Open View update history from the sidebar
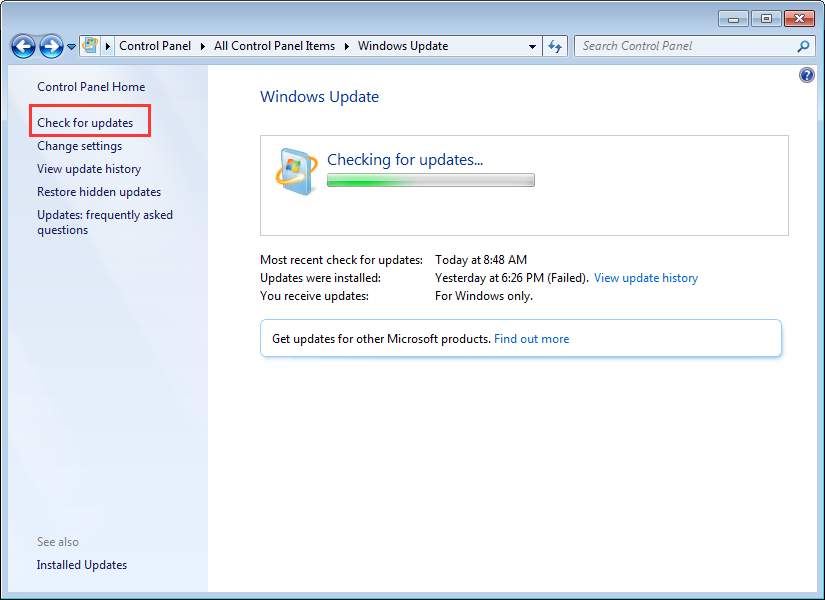This screenshot has height=600, width=825. [x=91, y=169]
